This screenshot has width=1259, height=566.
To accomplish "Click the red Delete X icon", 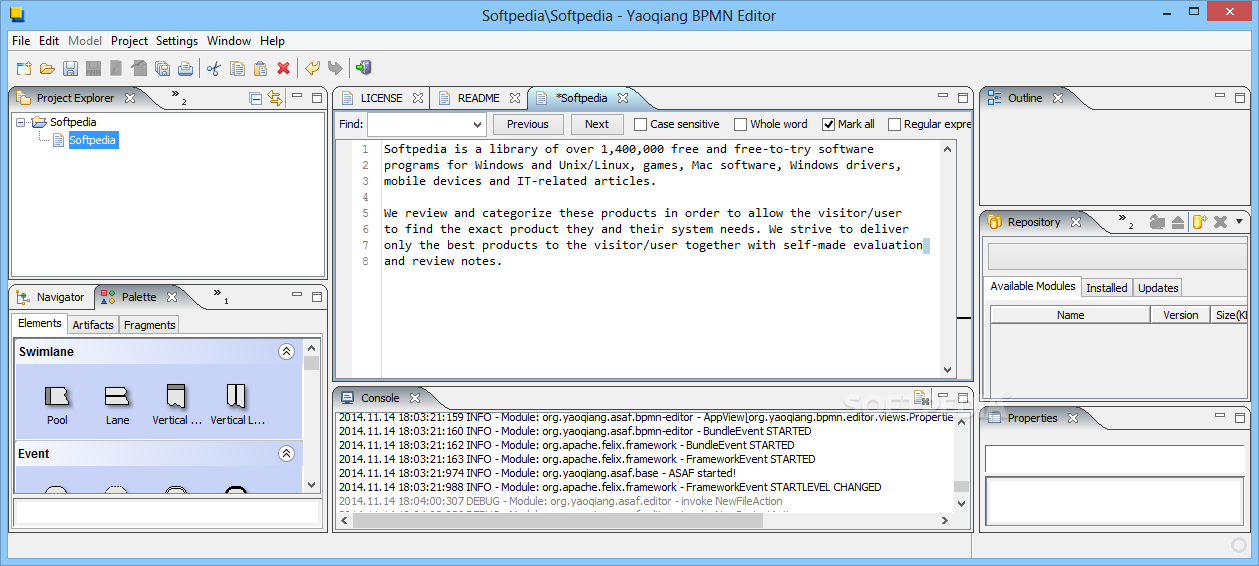I will pos(283,68).
